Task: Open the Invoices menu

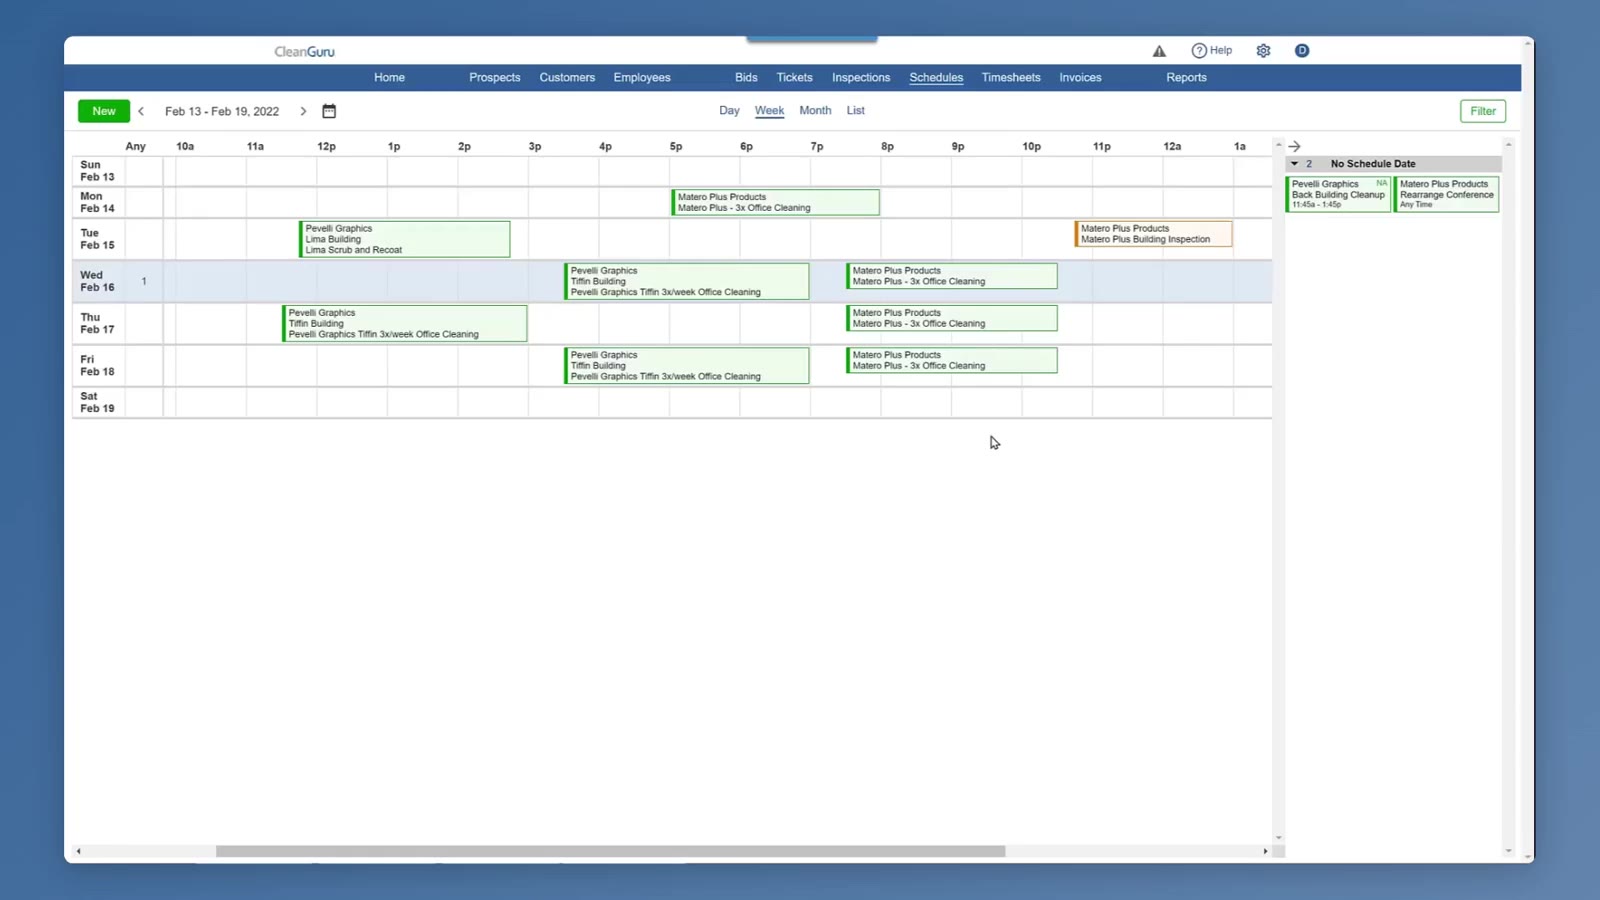Action: coord(1080,78)
